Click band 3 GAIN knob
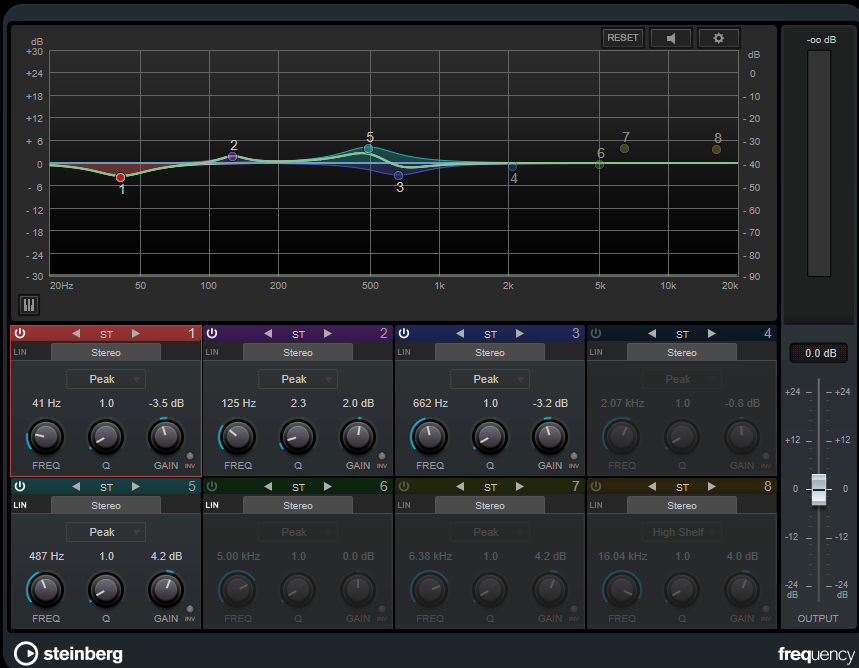Image resolution: width=859 pixels, height=668 pixels. pyautogui.click(x=549, y=437)
